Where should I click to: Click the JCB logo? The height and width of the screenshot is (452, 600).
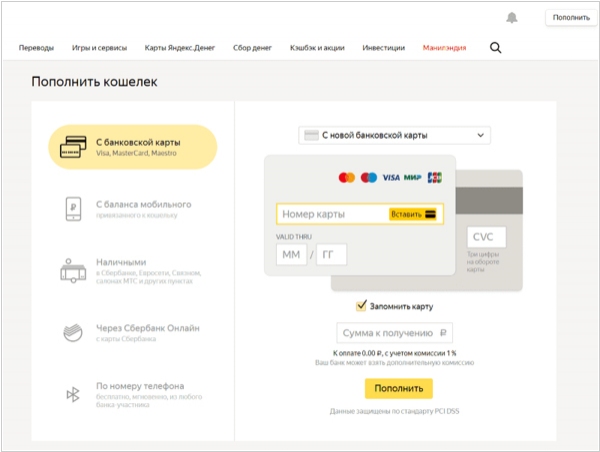(435, 178)
